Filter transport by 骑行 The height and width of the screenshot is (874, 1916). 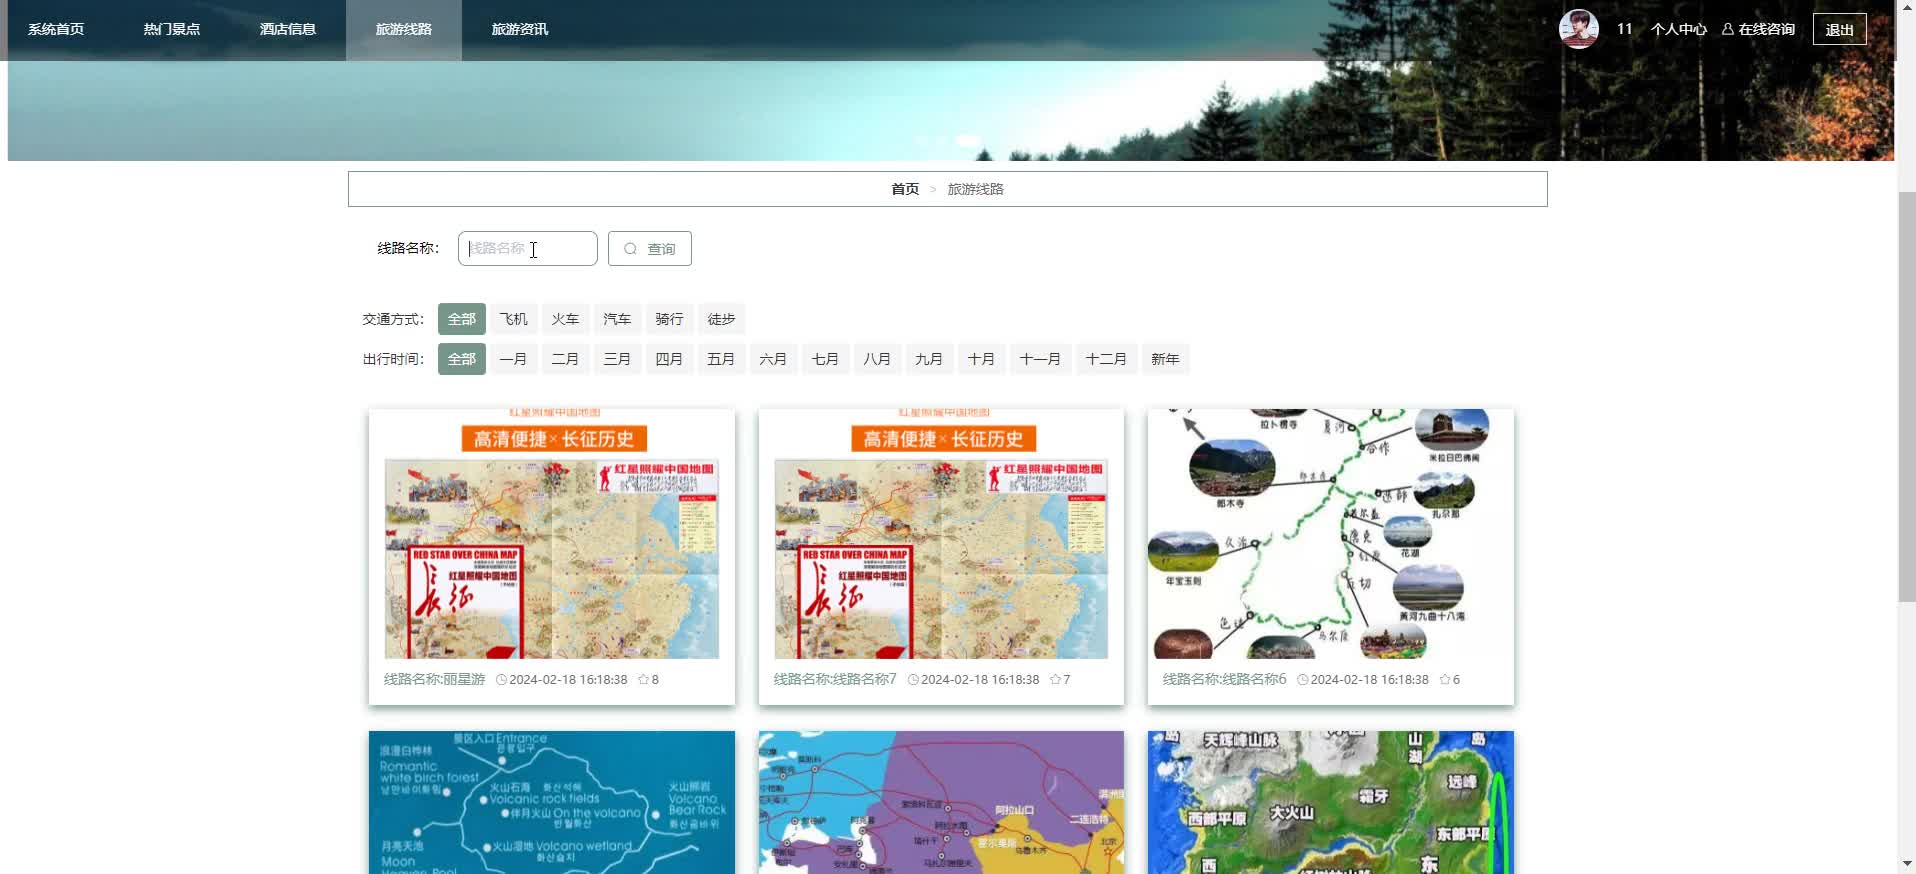click(x=670, y=319)
